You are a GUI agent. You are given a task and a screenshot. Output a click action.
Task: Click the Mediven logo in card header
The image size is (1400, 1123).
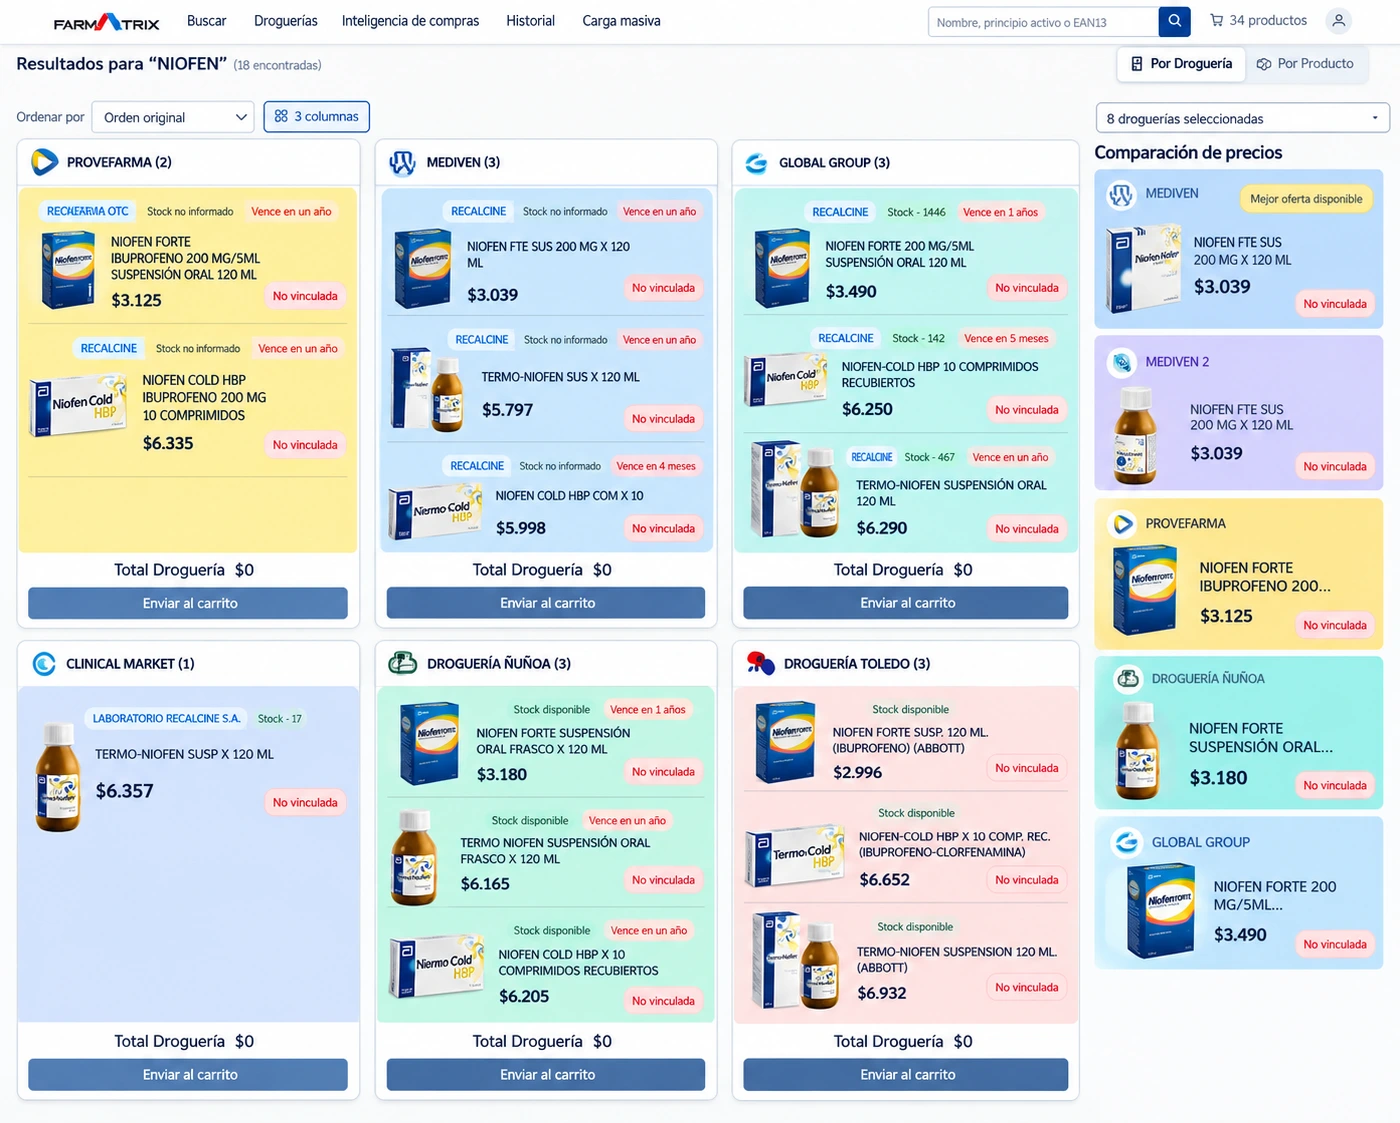402,162
